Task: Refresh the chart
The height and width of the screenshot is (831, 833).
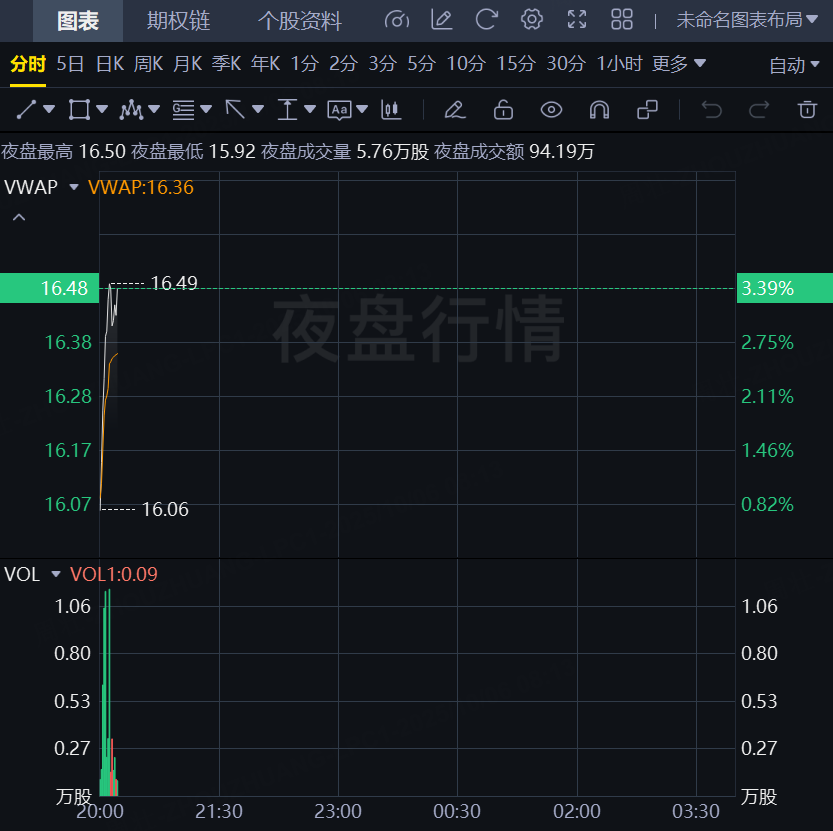Action: click(x=487, y=20)
